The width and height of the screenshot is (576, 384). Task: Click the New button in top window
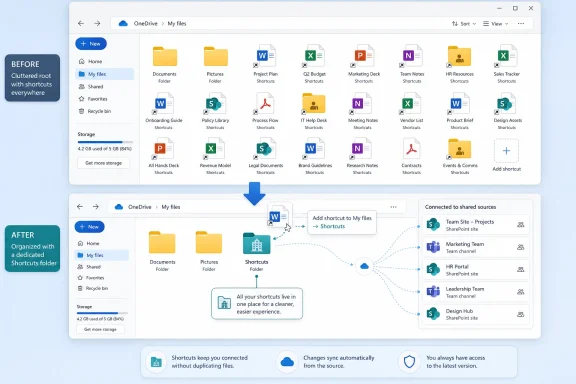click(x=91, y=44)
